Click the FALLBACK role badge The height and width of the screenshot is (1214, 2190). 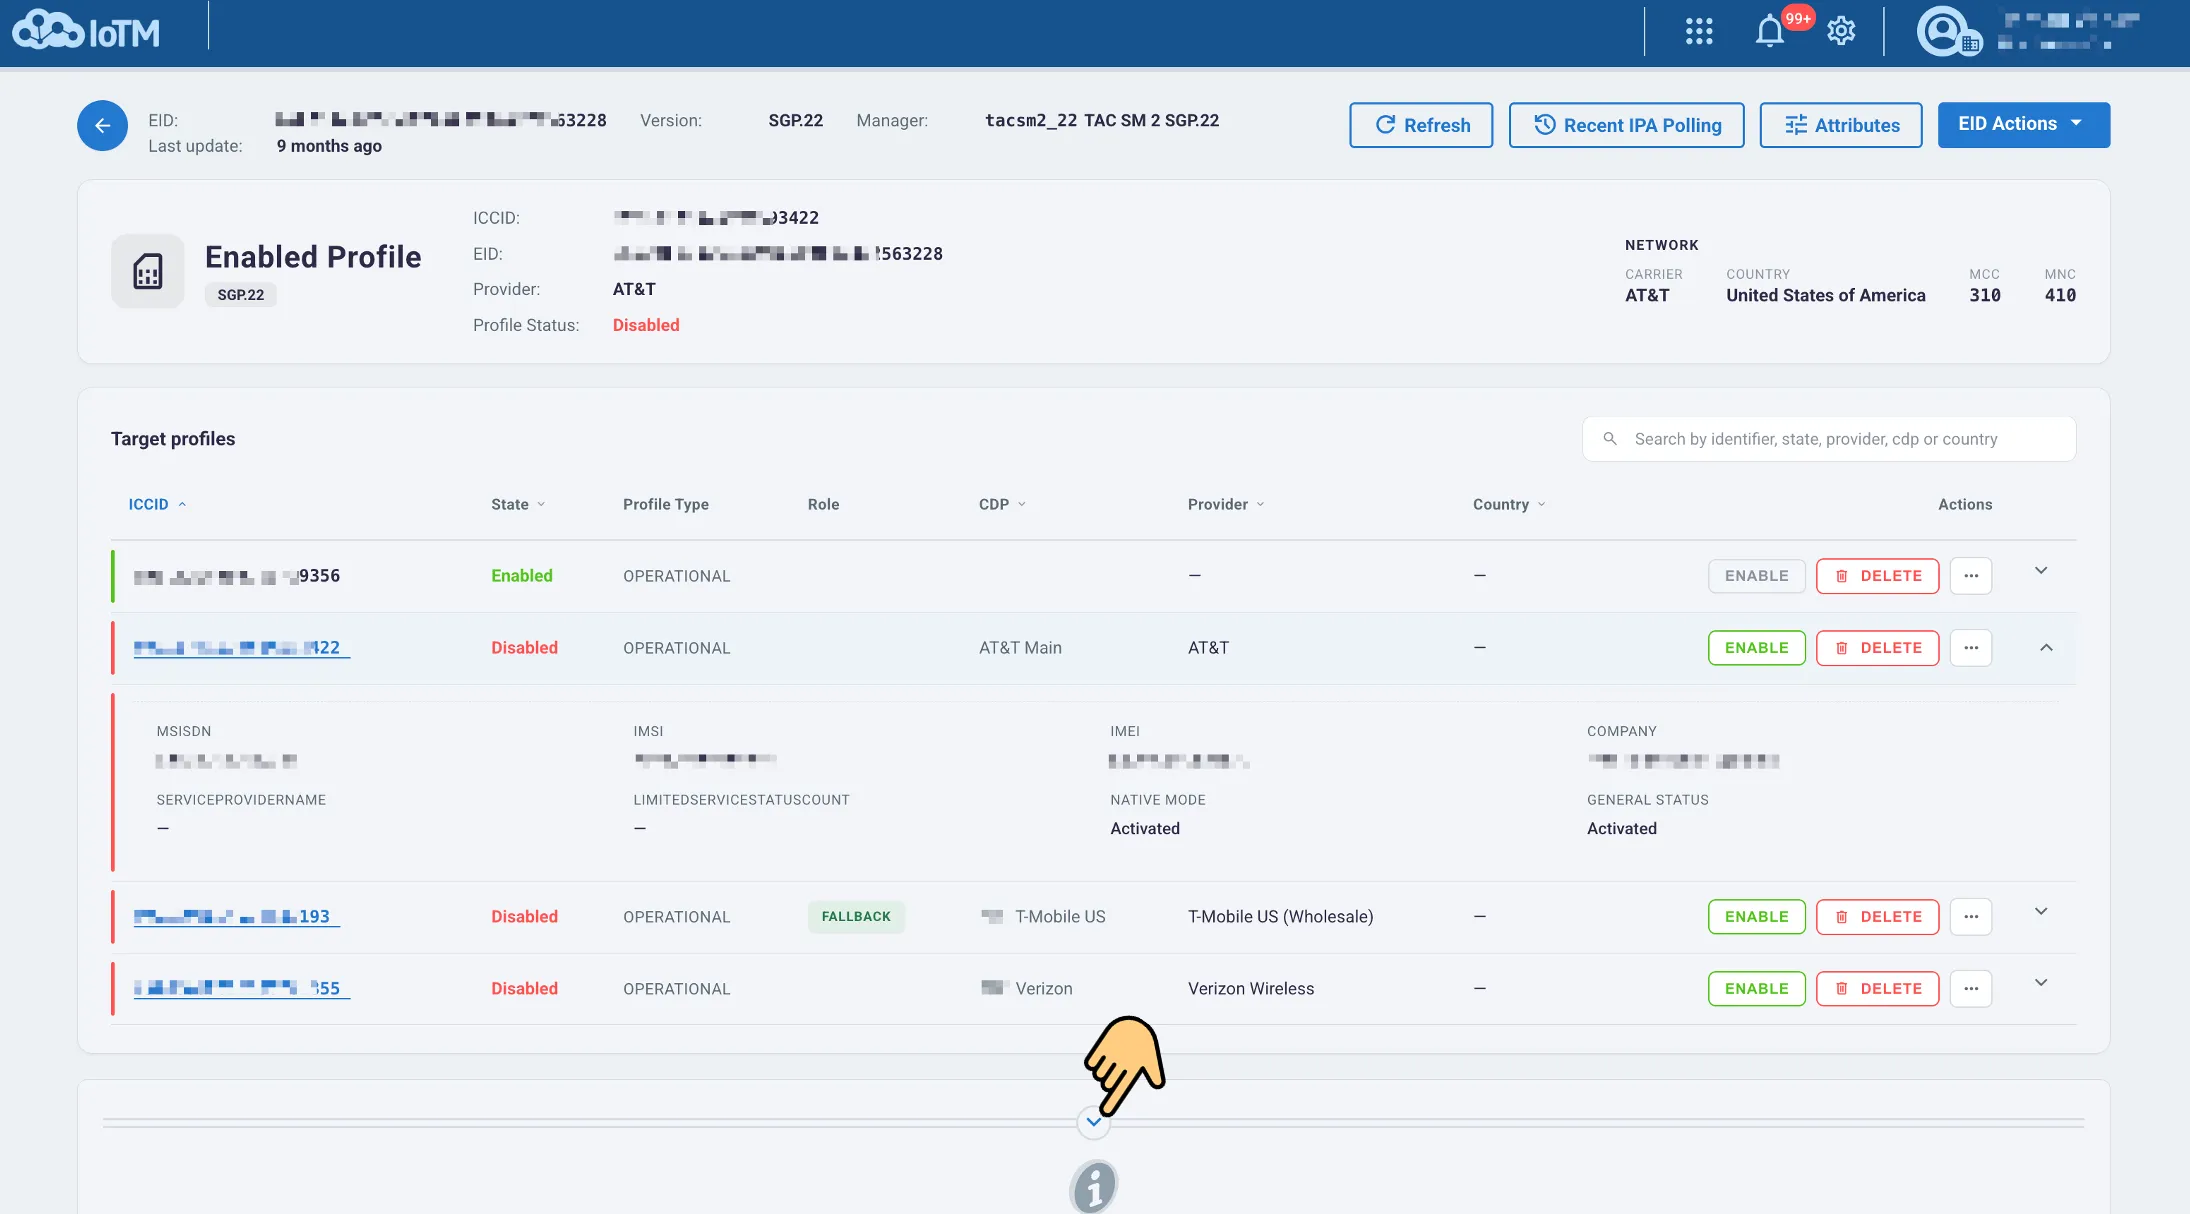point(856,917)
